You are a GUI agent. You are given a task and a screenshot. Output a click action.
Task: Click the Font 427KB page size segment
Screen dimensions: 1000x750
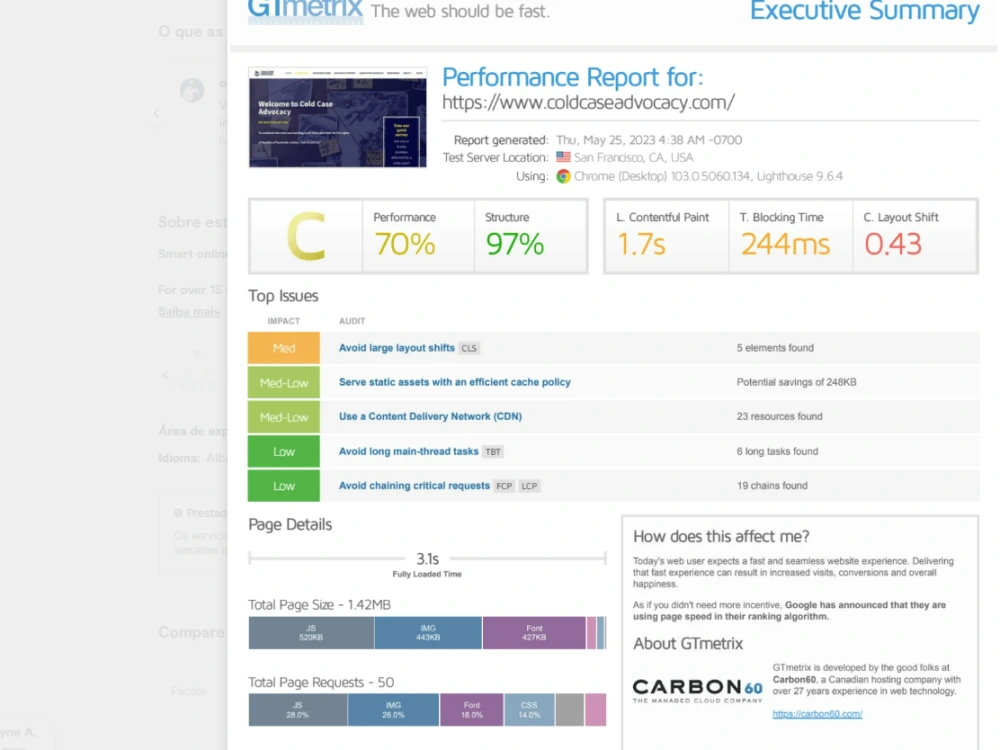[x=534, y=633]
